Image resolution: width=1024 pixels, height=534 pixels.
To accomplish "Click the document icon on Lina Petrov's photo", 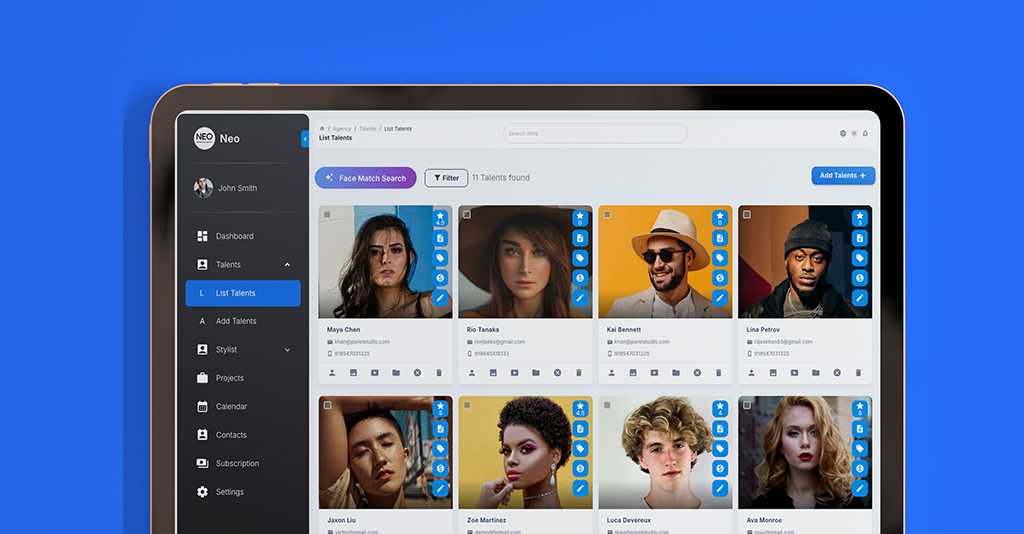I will (860, 238).
